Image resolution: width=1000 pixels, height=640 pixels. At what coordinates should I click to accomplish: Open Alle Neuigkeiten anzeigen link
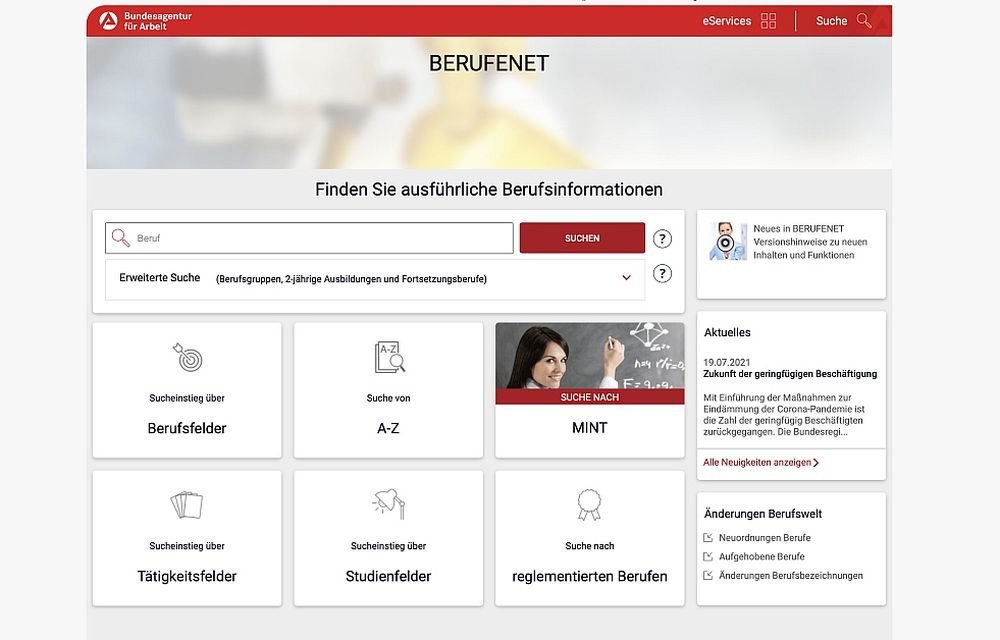[760, 463]
